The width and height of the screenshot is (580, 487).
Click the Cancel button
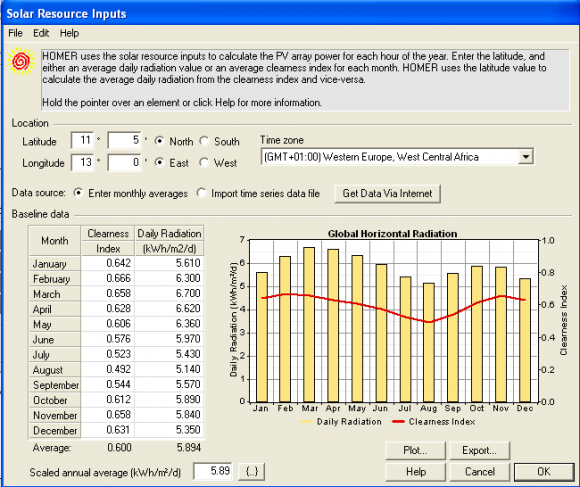[480, 472]
